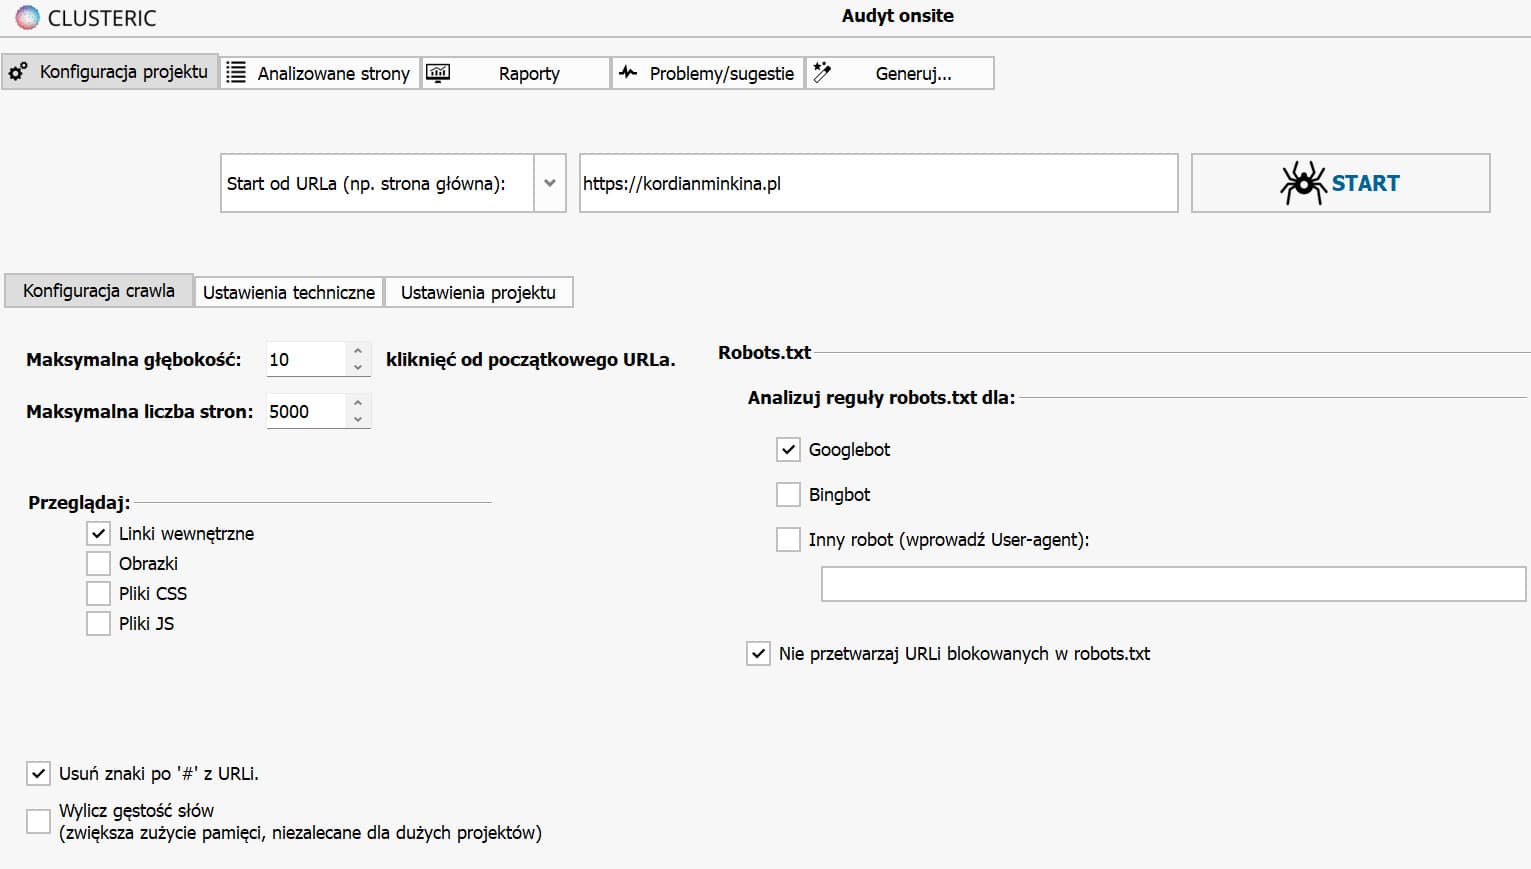Enable the Obrazki checkbox

coord(98,564)
